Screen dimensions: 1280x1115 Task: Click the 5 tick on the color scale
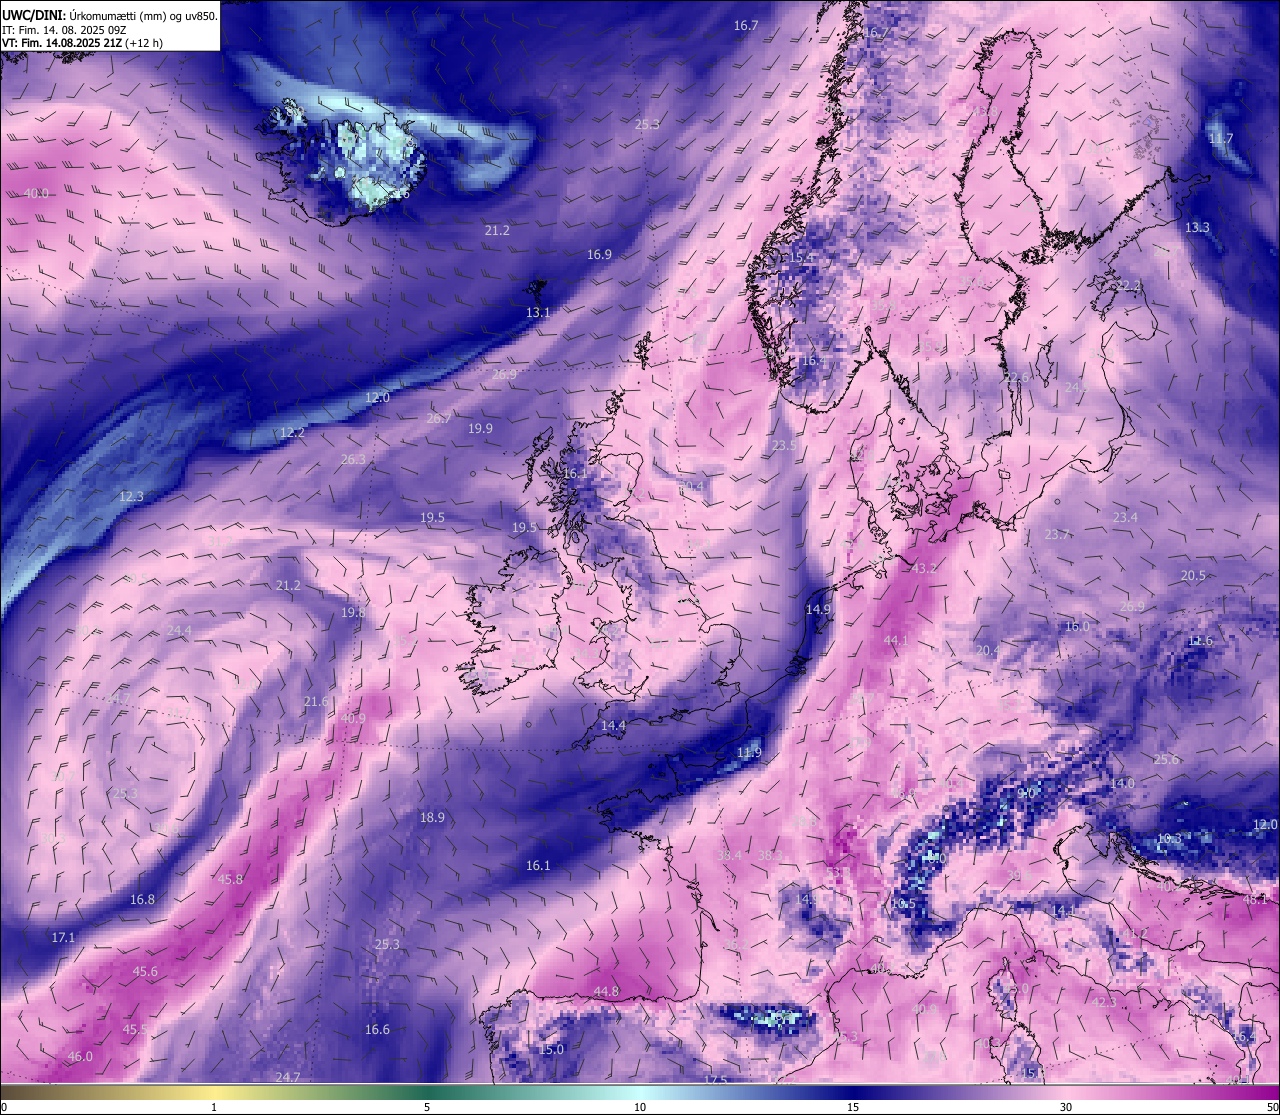(427, 1107)
